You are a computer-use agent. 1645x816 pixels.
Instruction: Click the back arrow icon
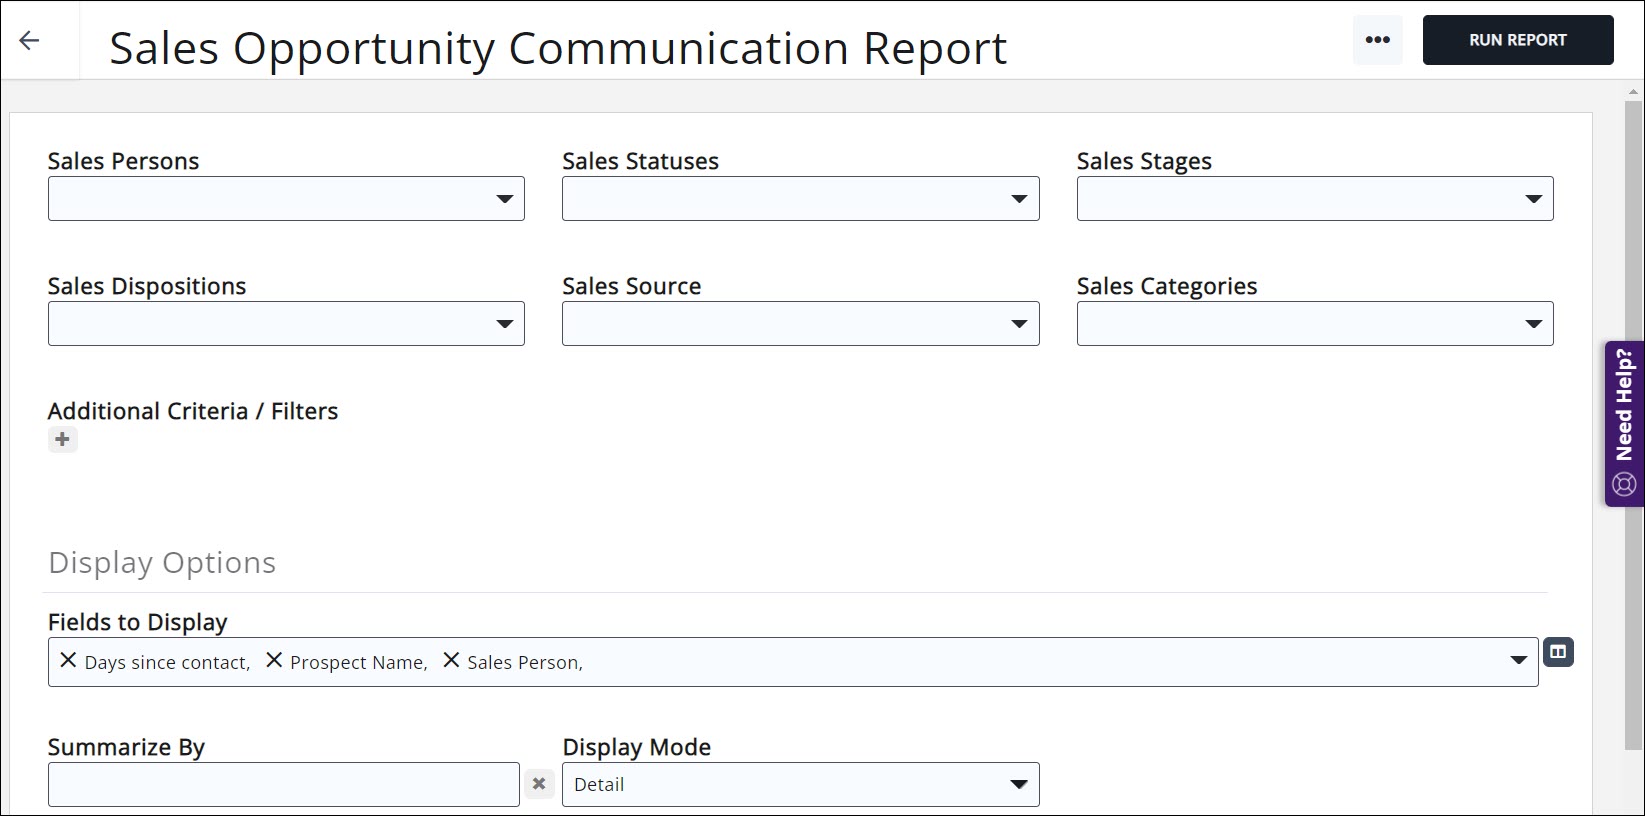[x=30, y=40]
